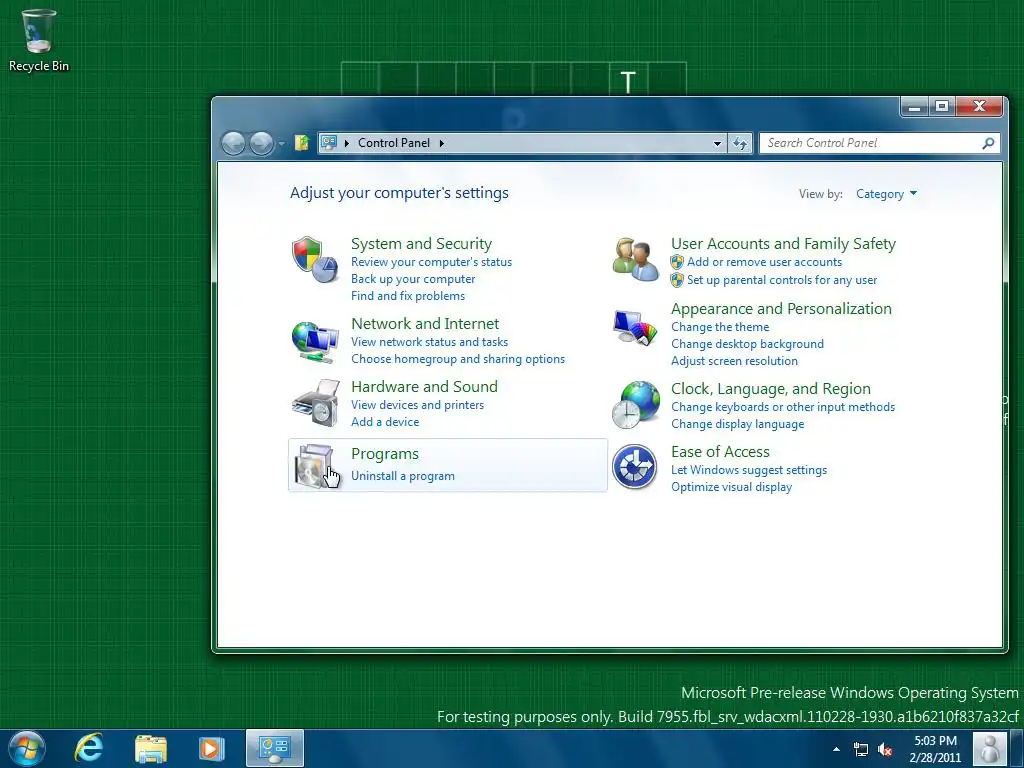Open recent pages dropdown arrow

point(281,143)
